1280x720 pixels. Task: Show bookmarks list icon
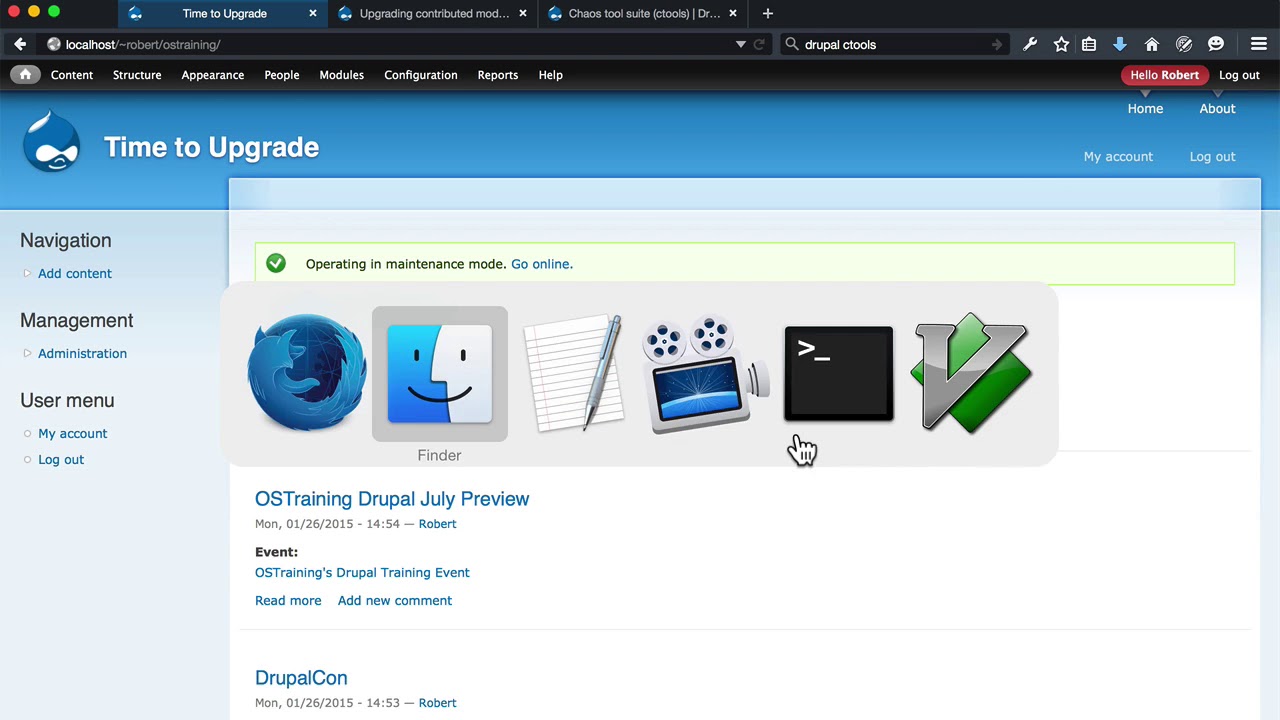[1089, 44]
